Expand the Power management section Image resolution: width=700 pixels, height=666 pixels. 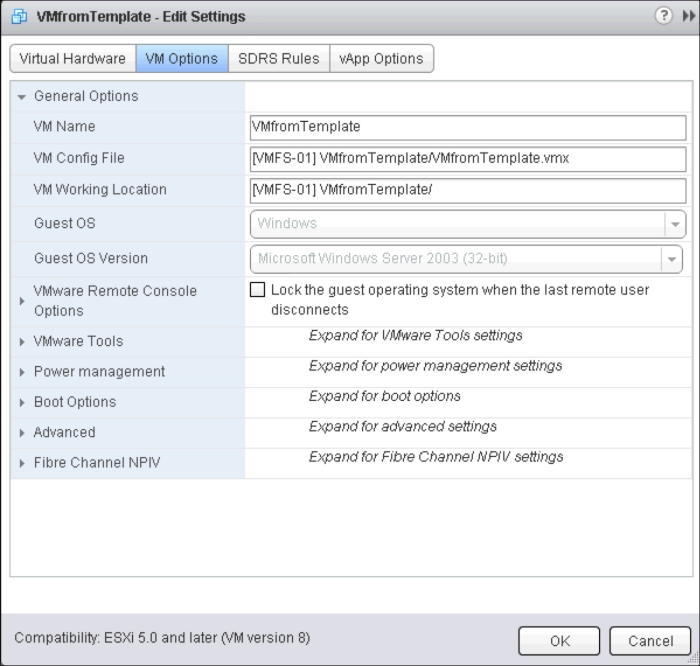point(22,372)
